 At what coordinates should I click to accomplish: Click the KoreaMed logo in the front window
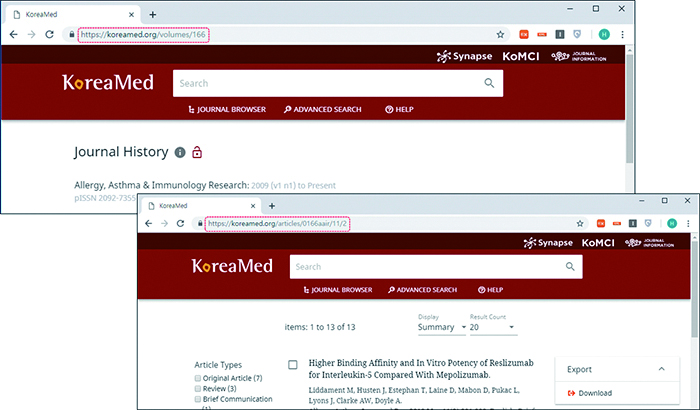click(x=232, y=266)
